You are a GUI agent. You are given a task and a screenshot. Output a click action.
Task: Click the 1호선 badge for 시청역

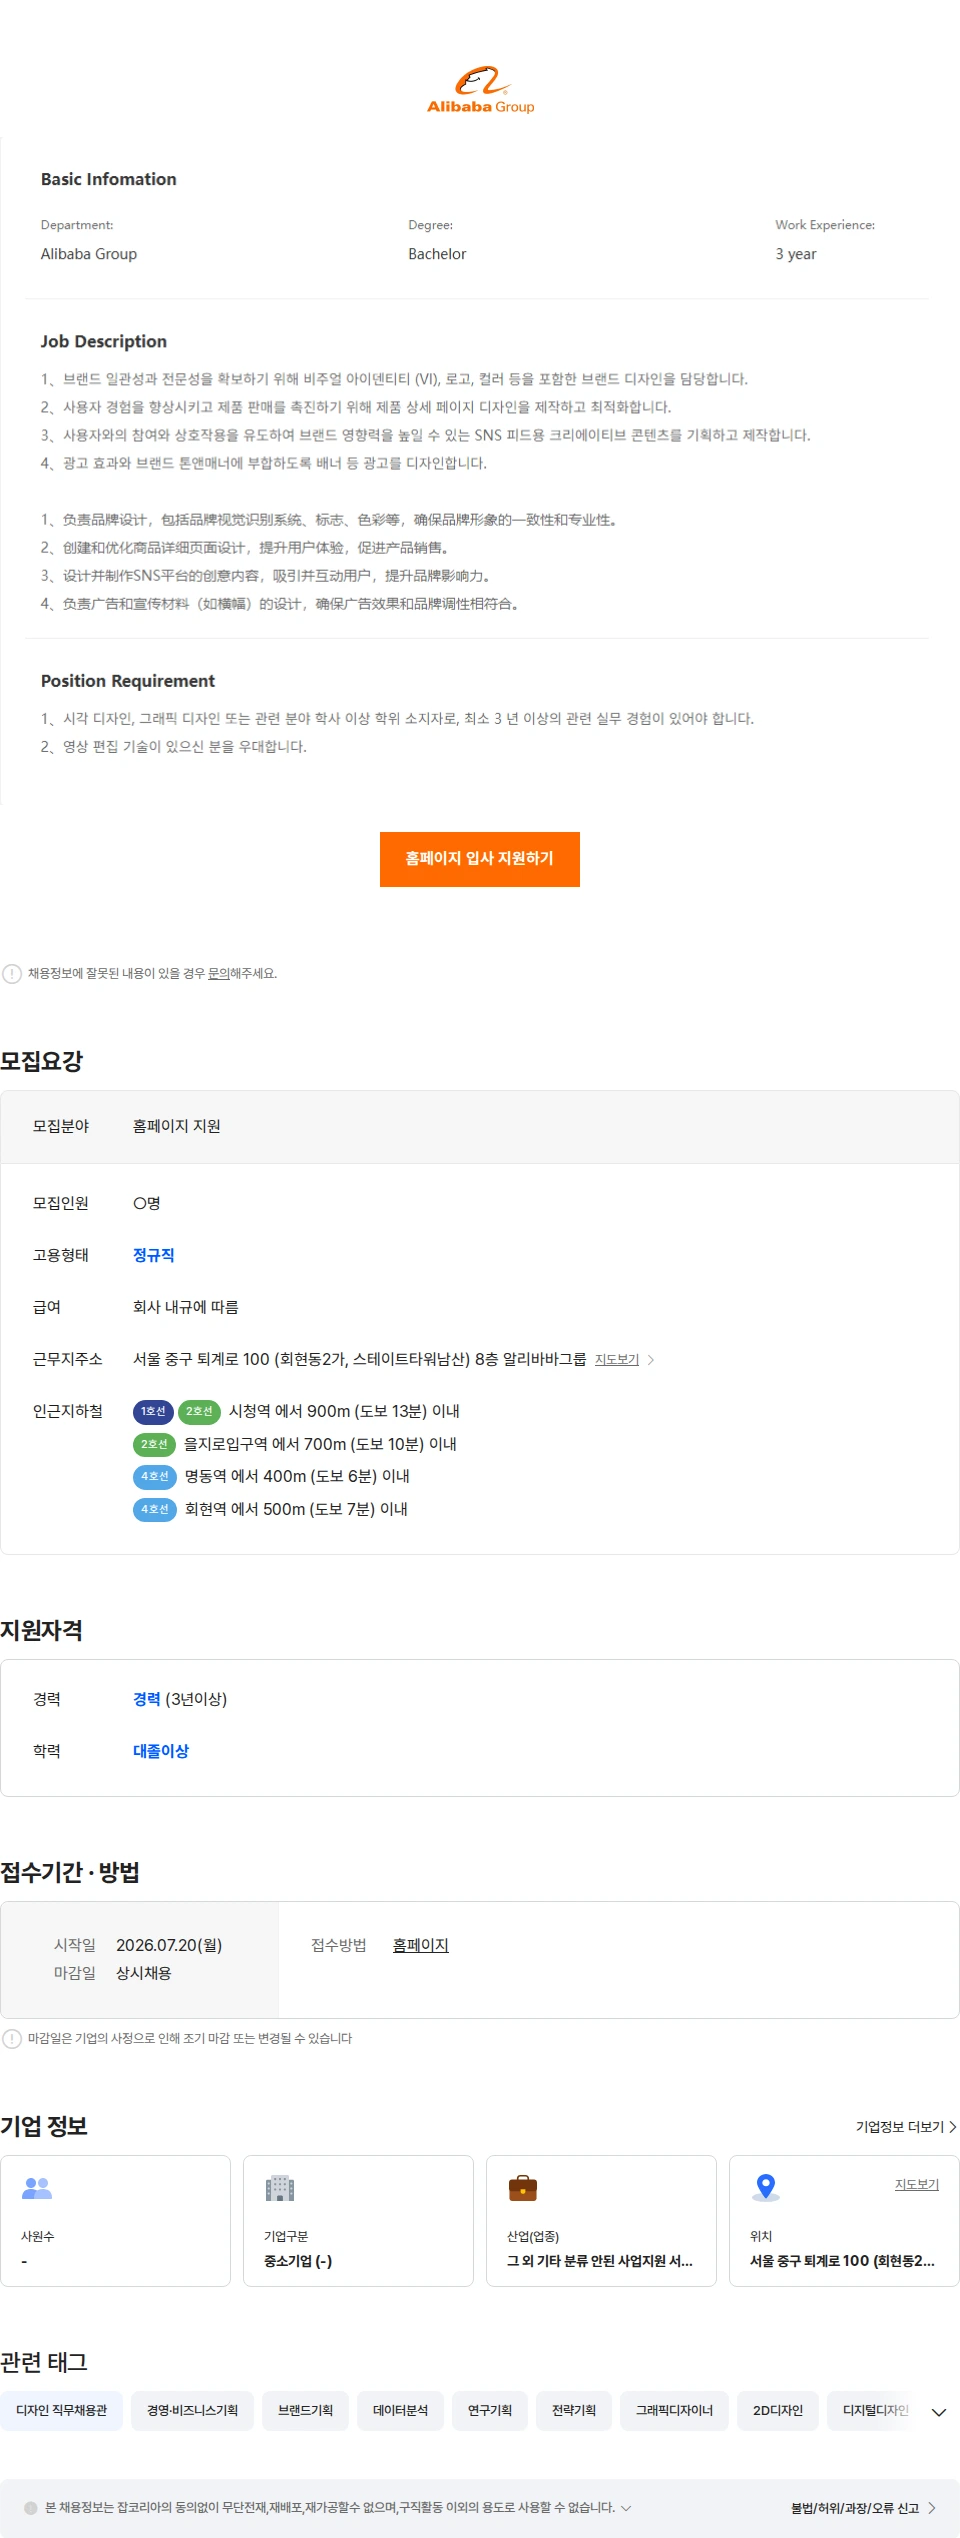click(153, 1412)
